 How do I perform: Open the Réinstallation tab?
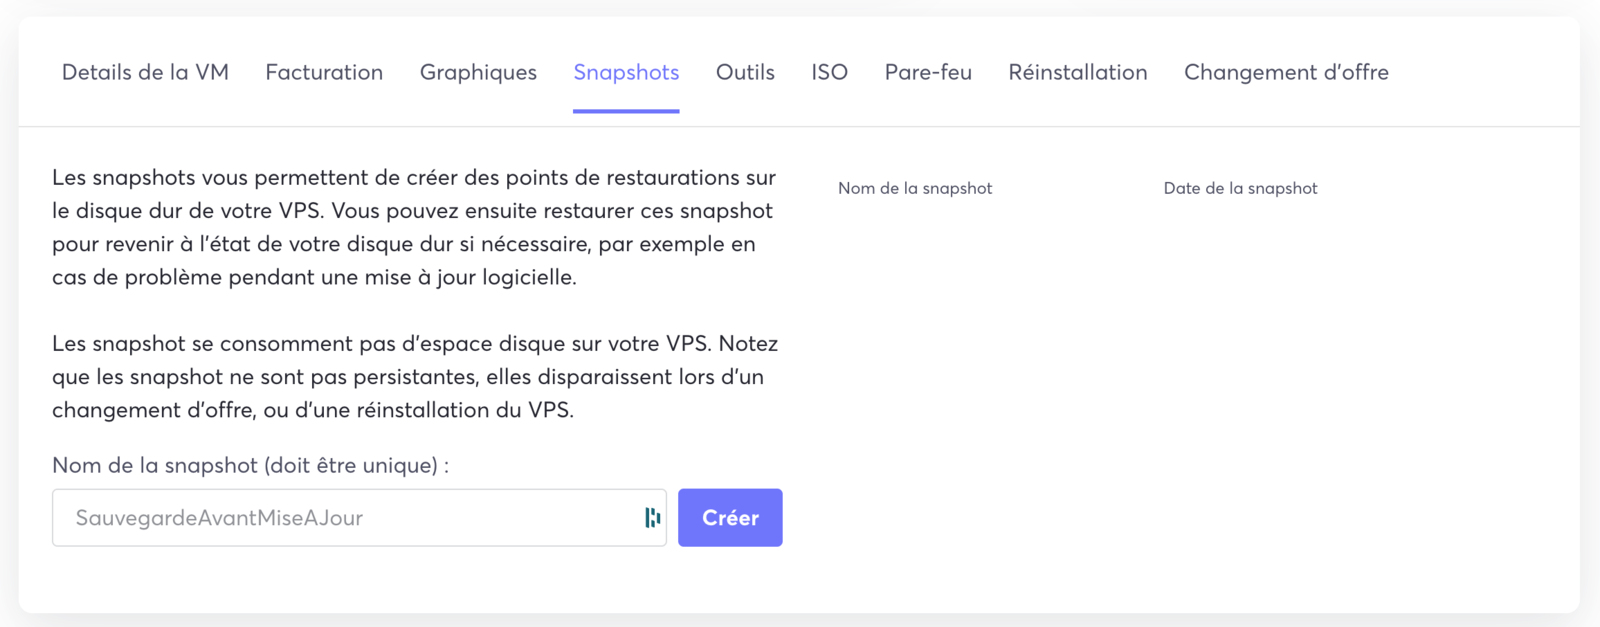(1078, 72)
